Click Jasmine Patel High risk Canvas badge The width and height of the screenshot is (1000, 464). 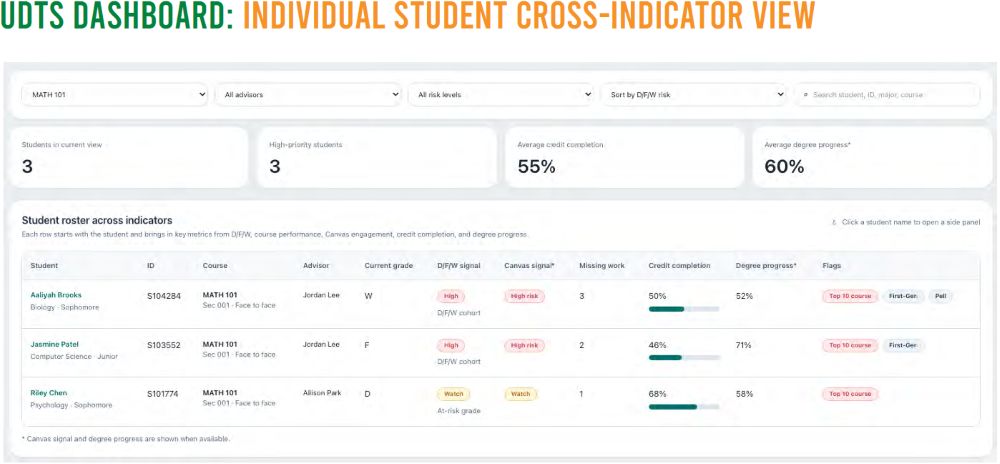click(x=524, y=345)
